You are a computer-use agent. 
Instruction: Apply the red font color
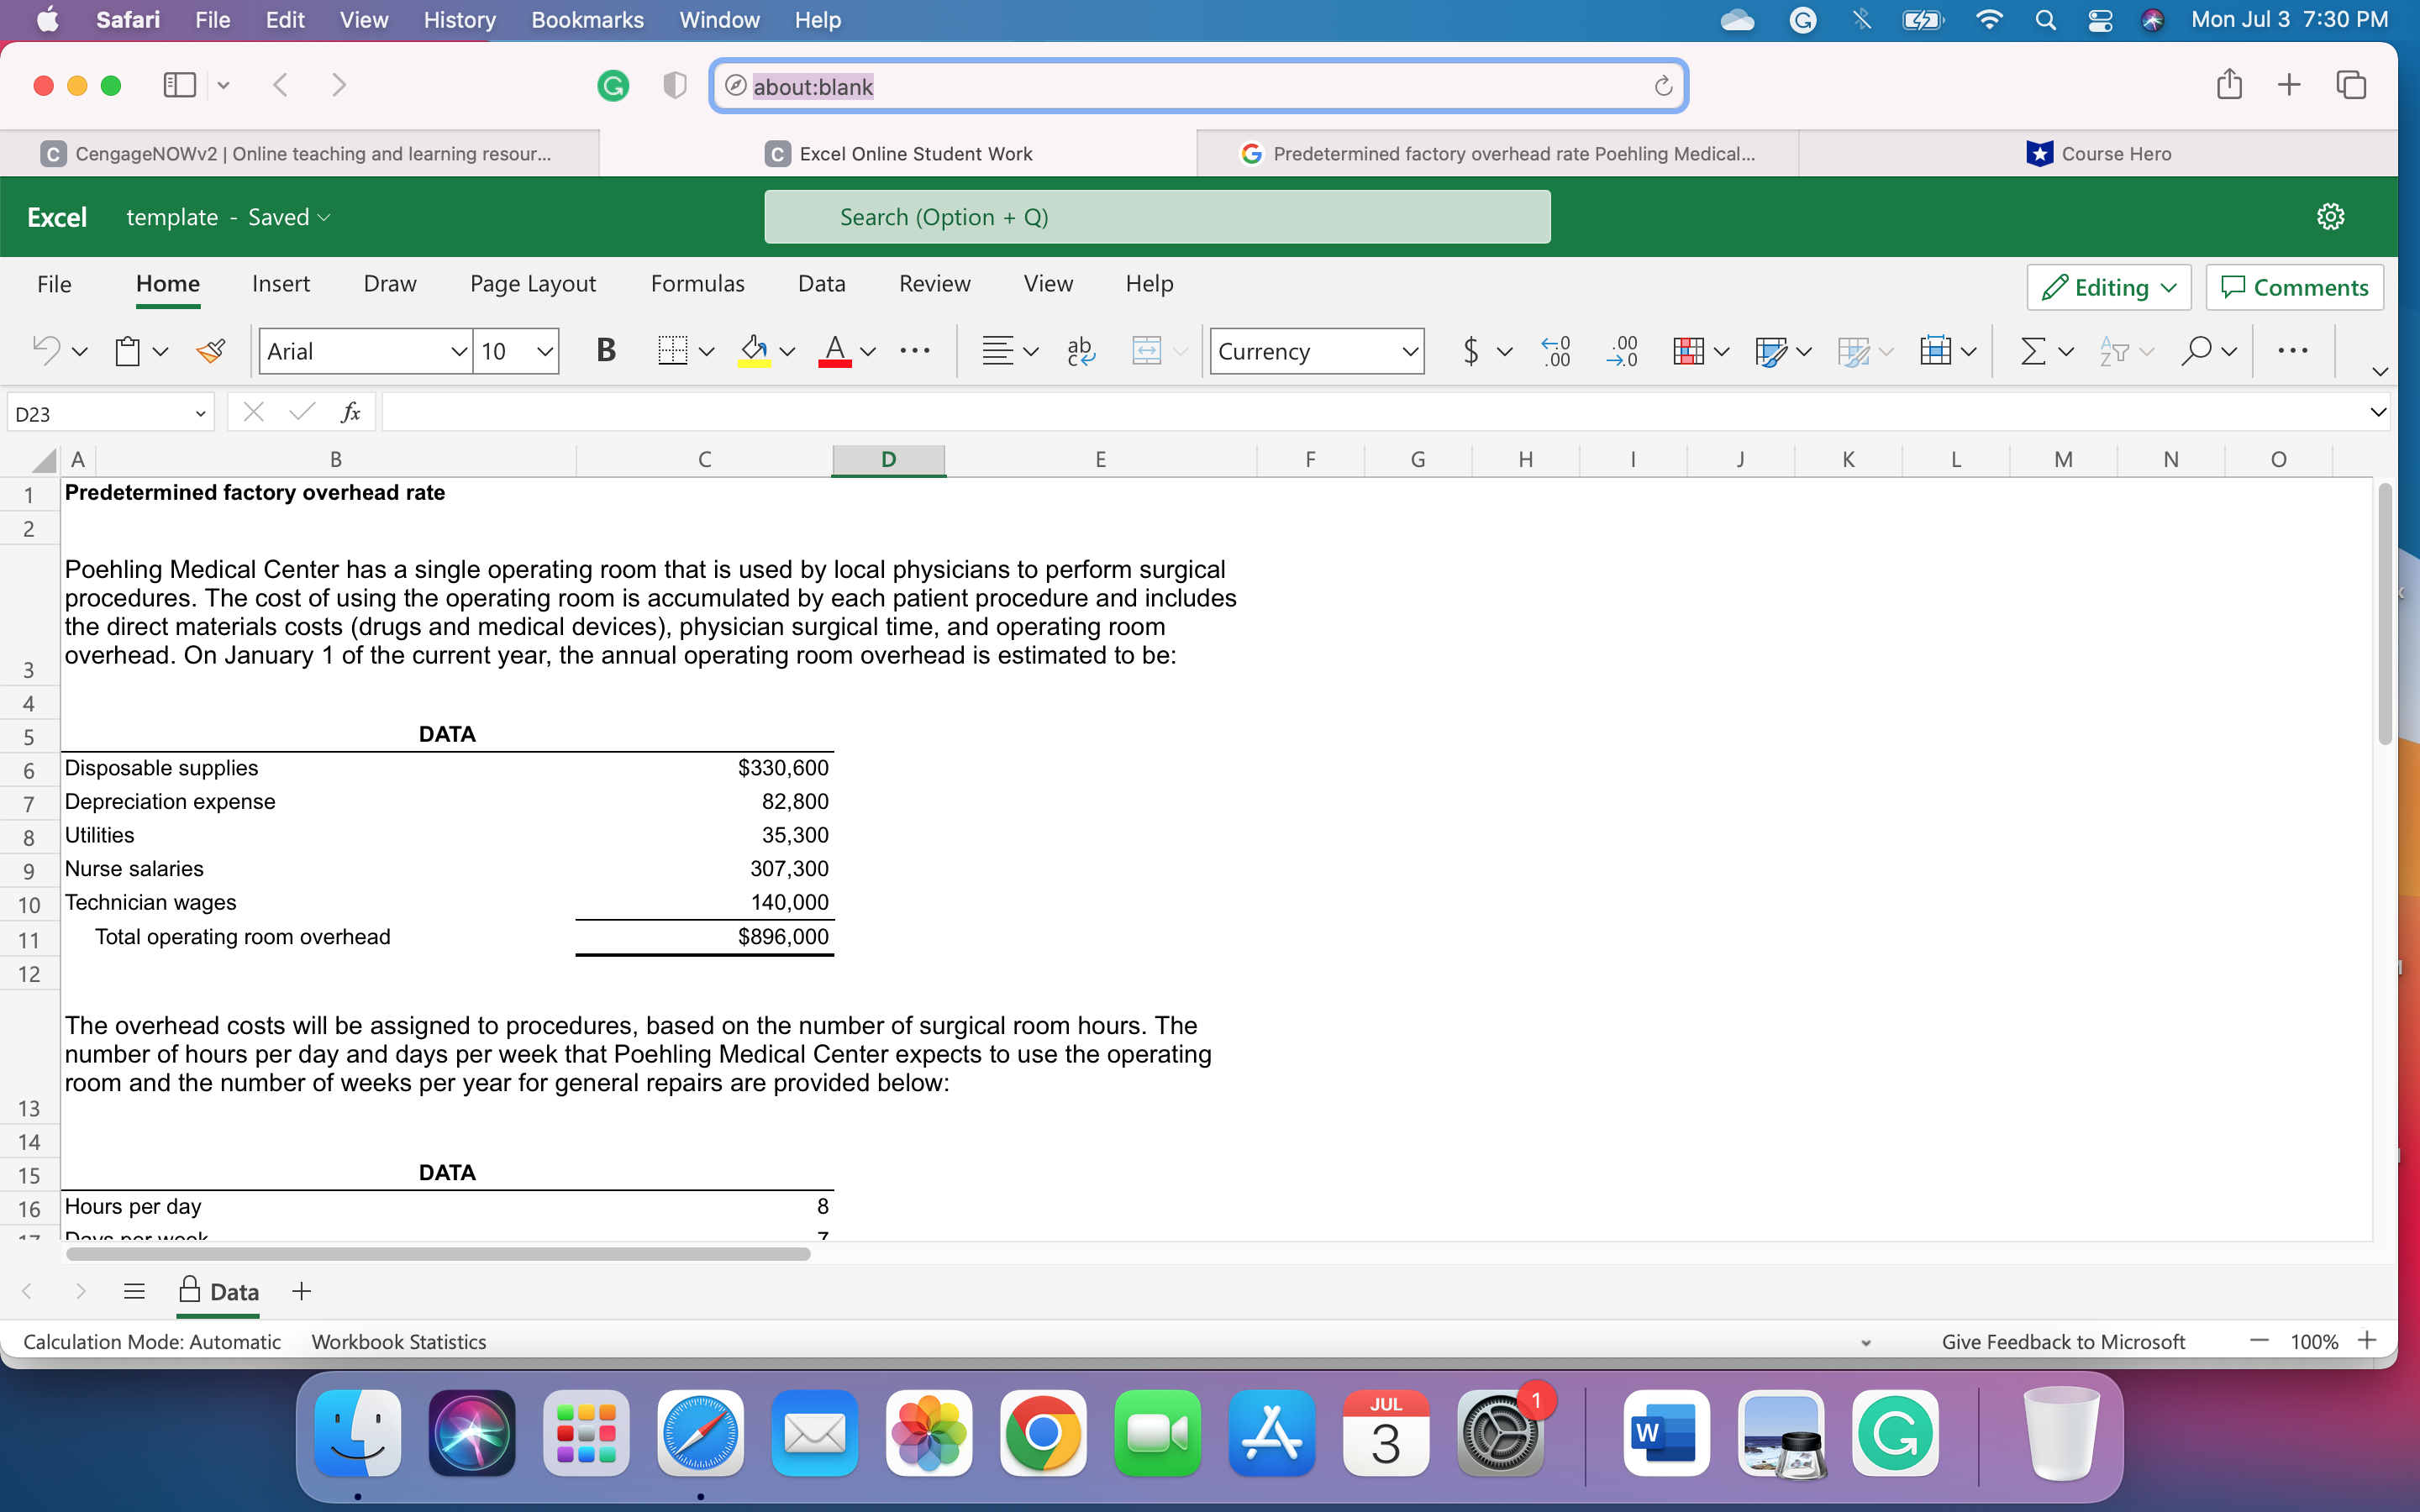(837, 351)
